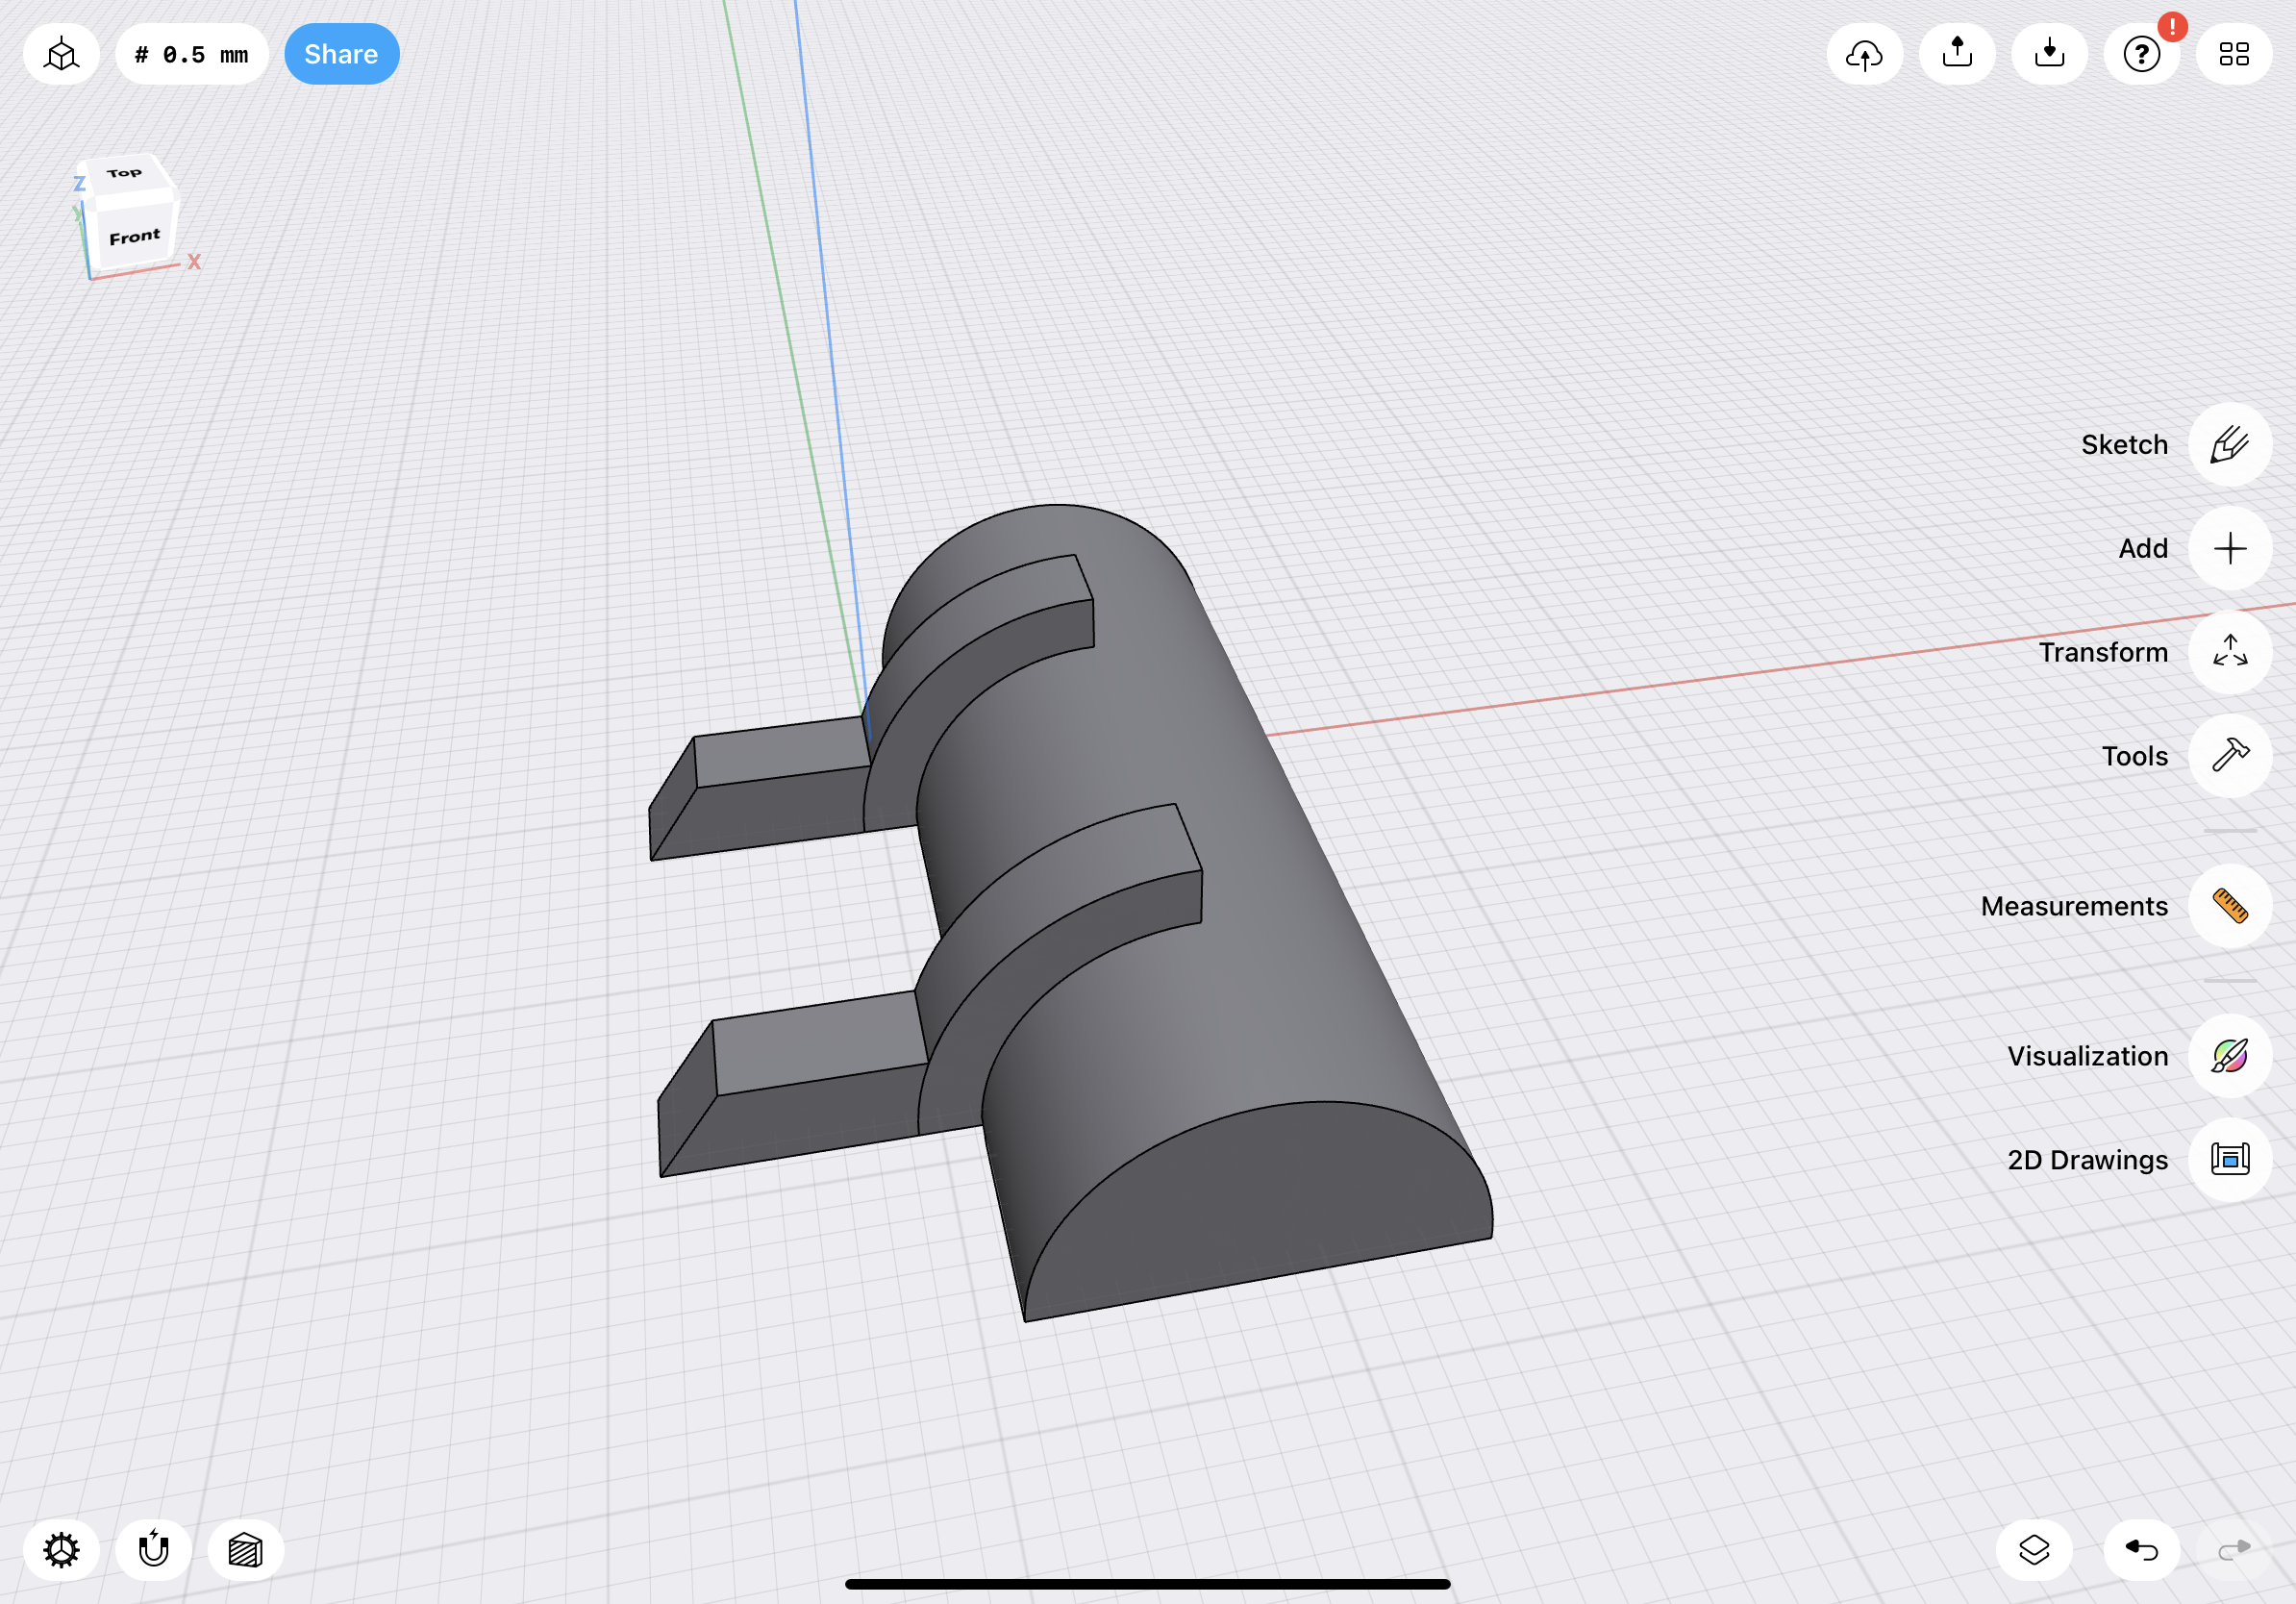Click the Add menu label
Screen dimensions: 2296x1604
pyautogui.click(x=2143, y=548)
